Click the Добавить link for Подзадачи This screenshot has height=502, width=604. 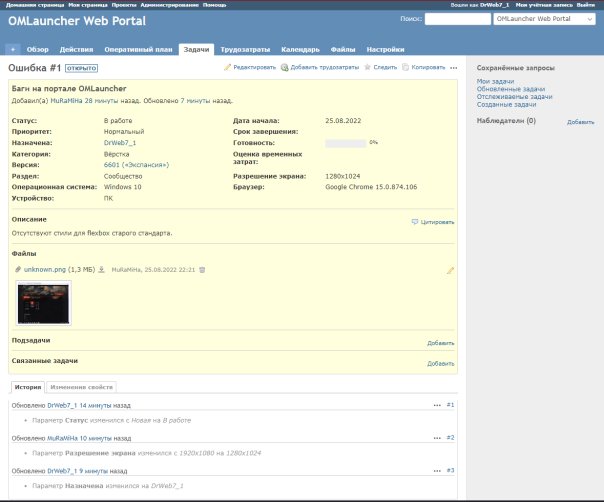(440, 343)
